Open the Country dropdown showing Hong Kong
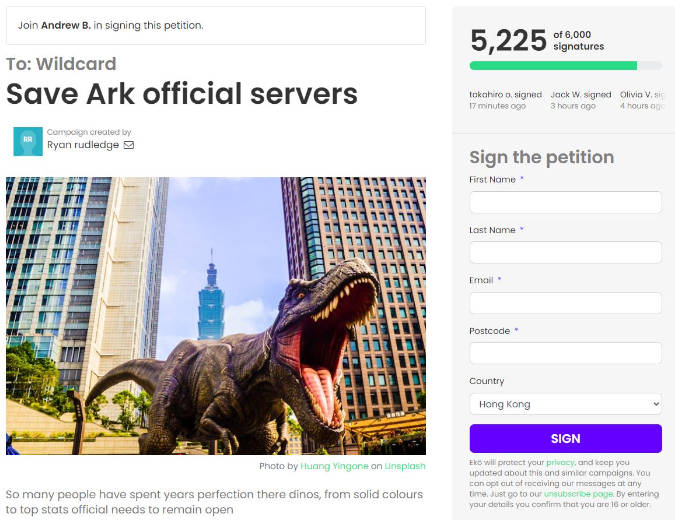The height and width of the screenshot is (520, 675). (565, 404)
